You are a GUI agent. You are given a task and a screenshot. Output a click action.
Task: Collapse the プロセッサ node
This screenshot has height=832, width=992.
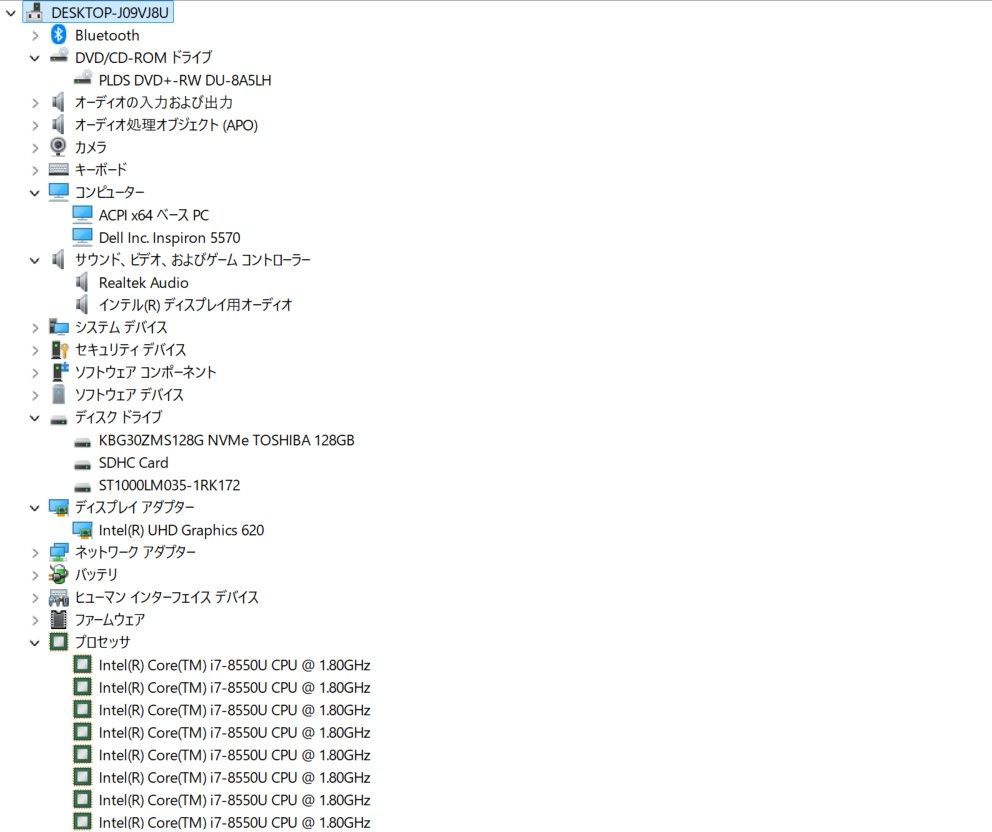(35, 642)
